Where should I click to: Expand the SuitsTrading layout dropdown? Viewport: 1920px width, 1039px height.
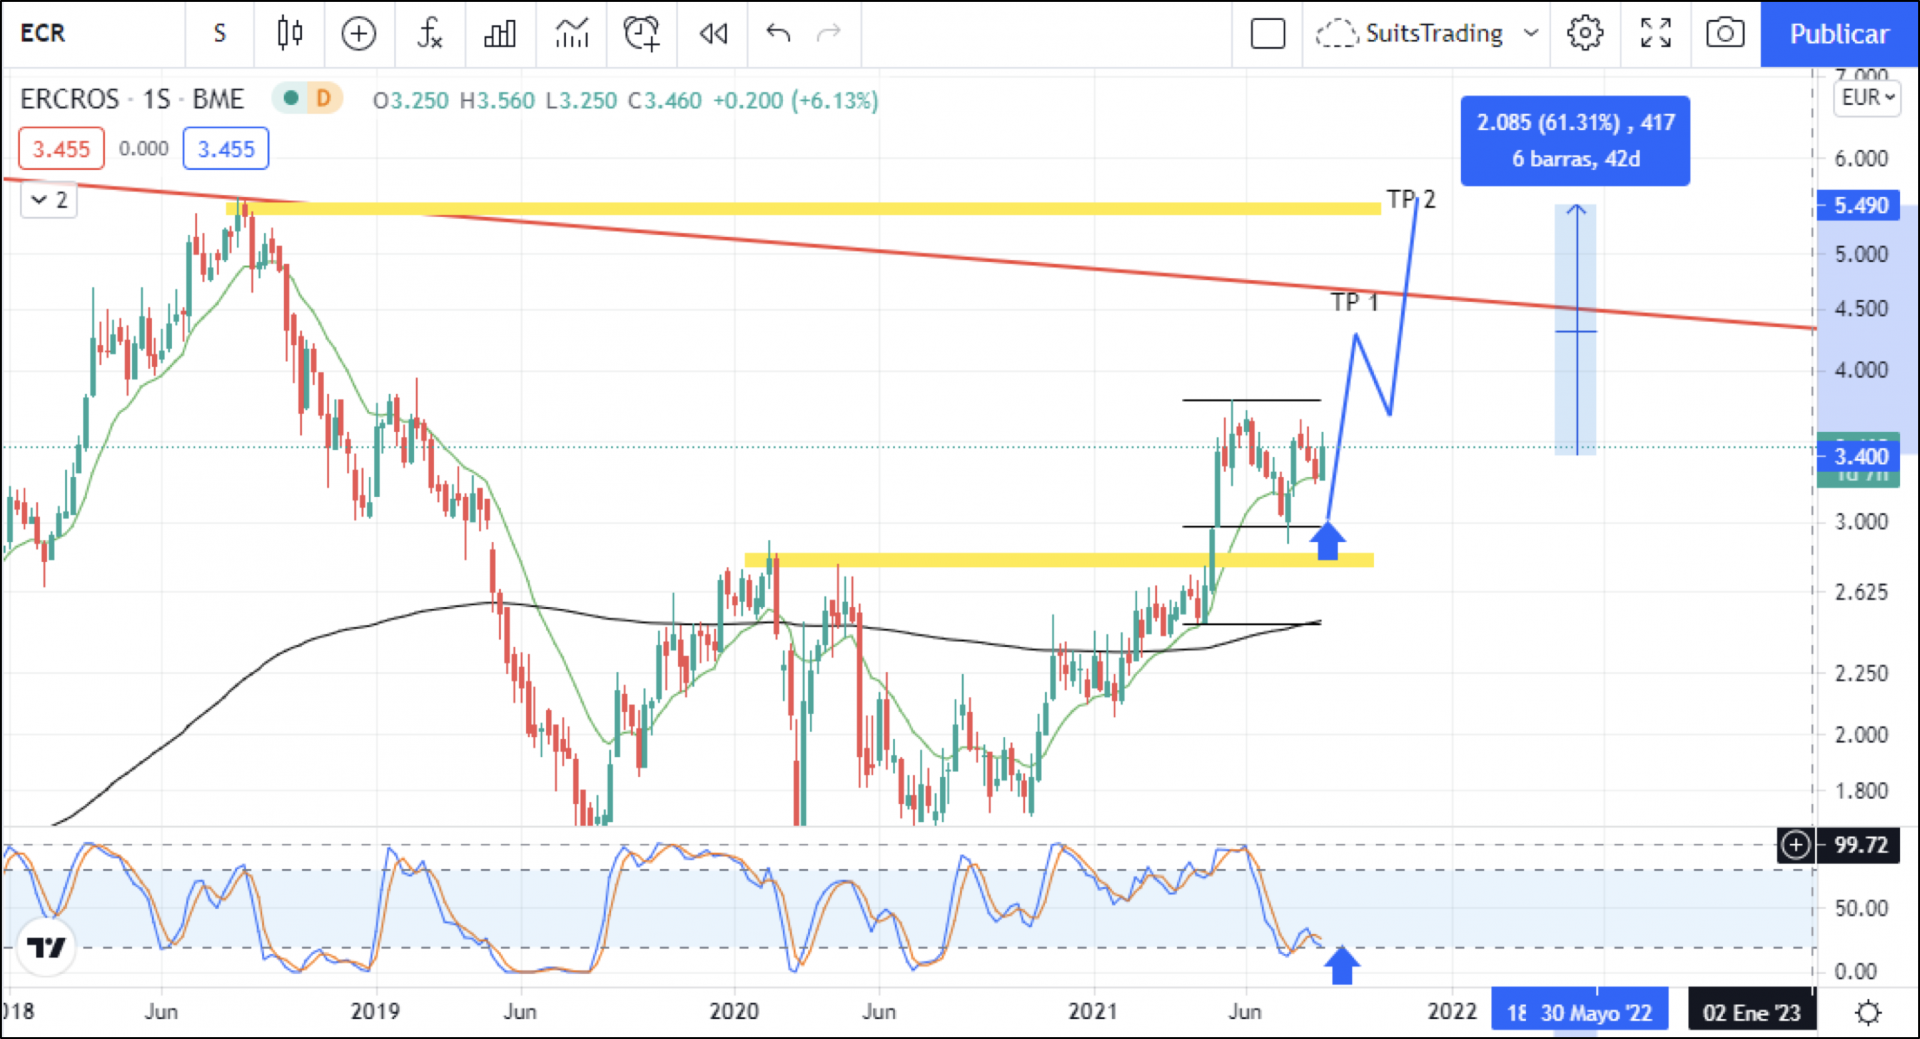[x=1530, y=34]
